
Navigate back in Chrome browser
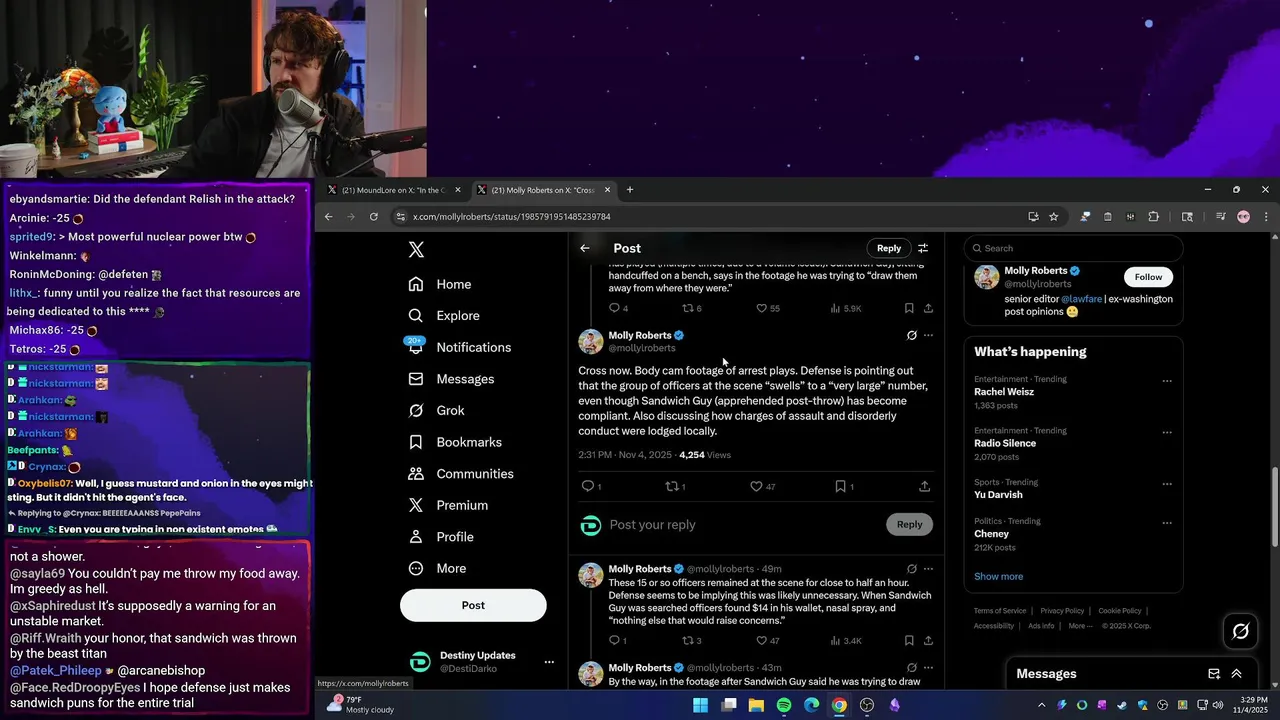328,216
